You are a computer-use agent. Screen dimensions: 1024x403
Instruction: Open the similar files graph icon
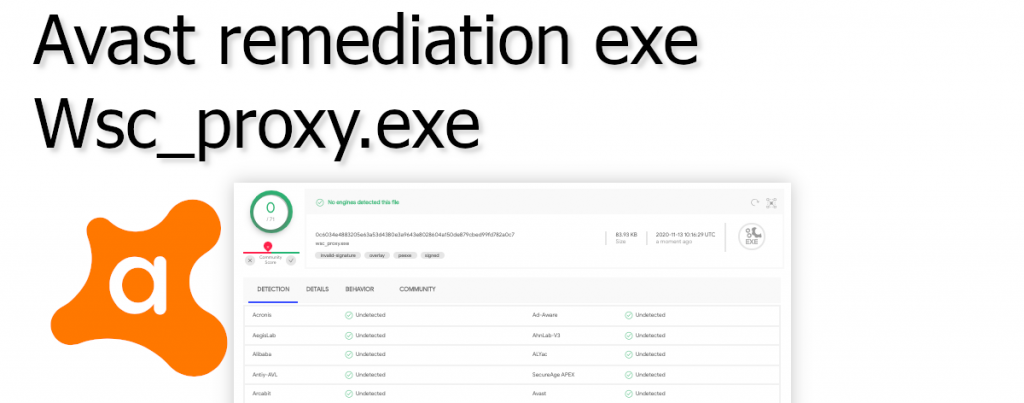[x=771, y=202]
